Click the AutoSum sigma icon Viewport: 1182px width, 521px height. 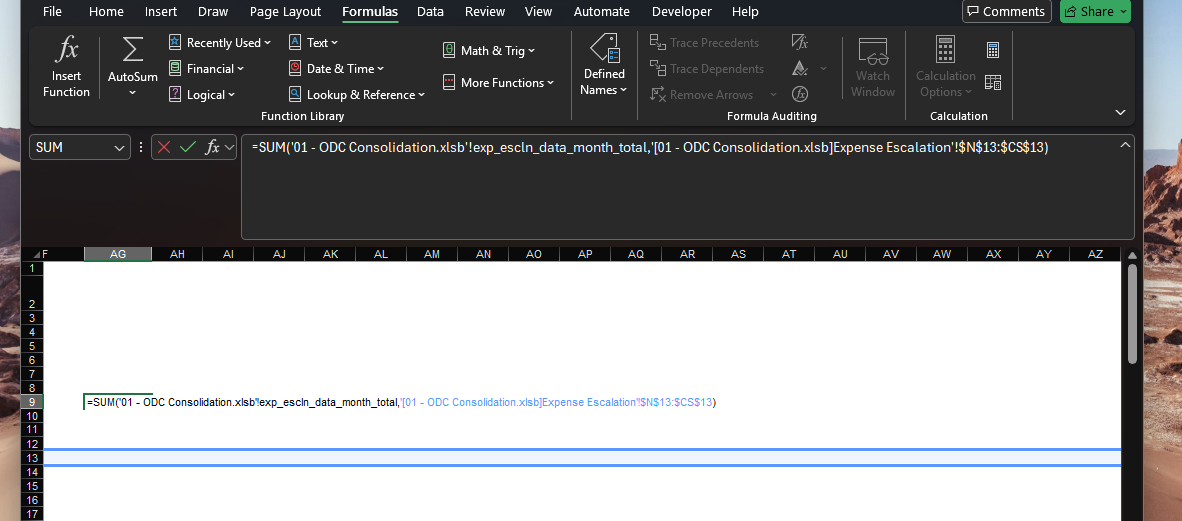(x=133, y=50)
